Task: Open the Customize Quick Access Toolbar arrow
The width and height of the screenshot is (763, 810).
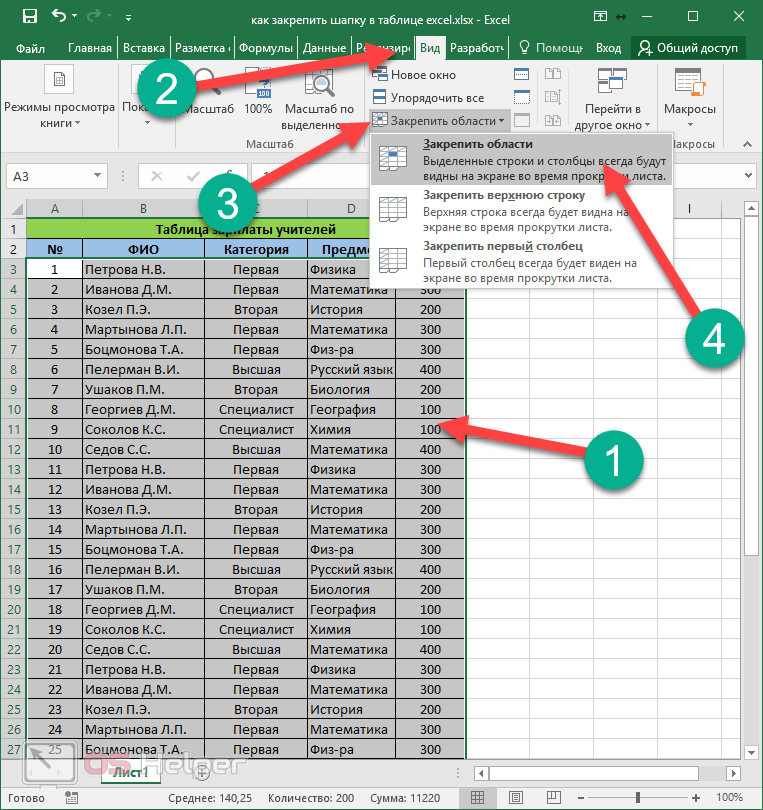Action: [128, 18]
